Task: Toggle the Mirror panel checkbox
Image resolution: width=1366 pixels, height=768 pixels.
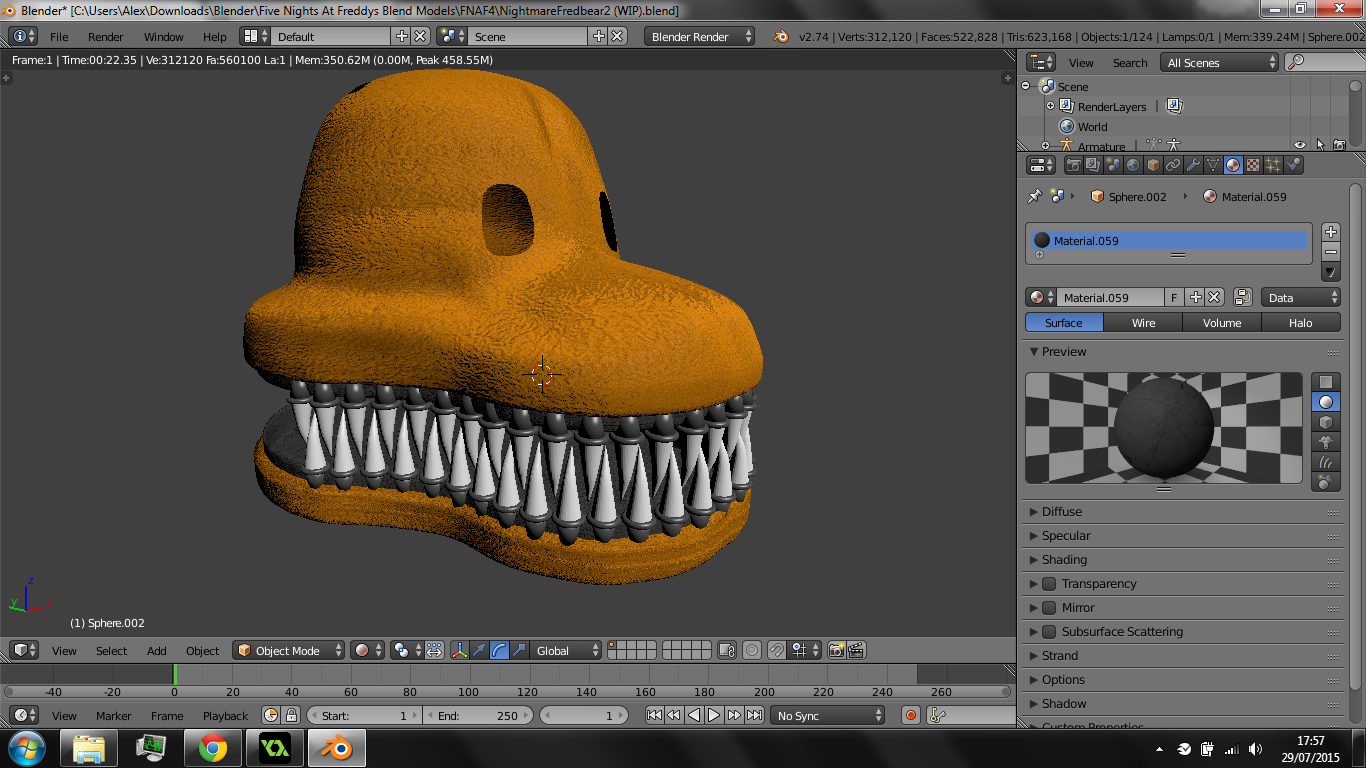Action: tap(1049, 607)
